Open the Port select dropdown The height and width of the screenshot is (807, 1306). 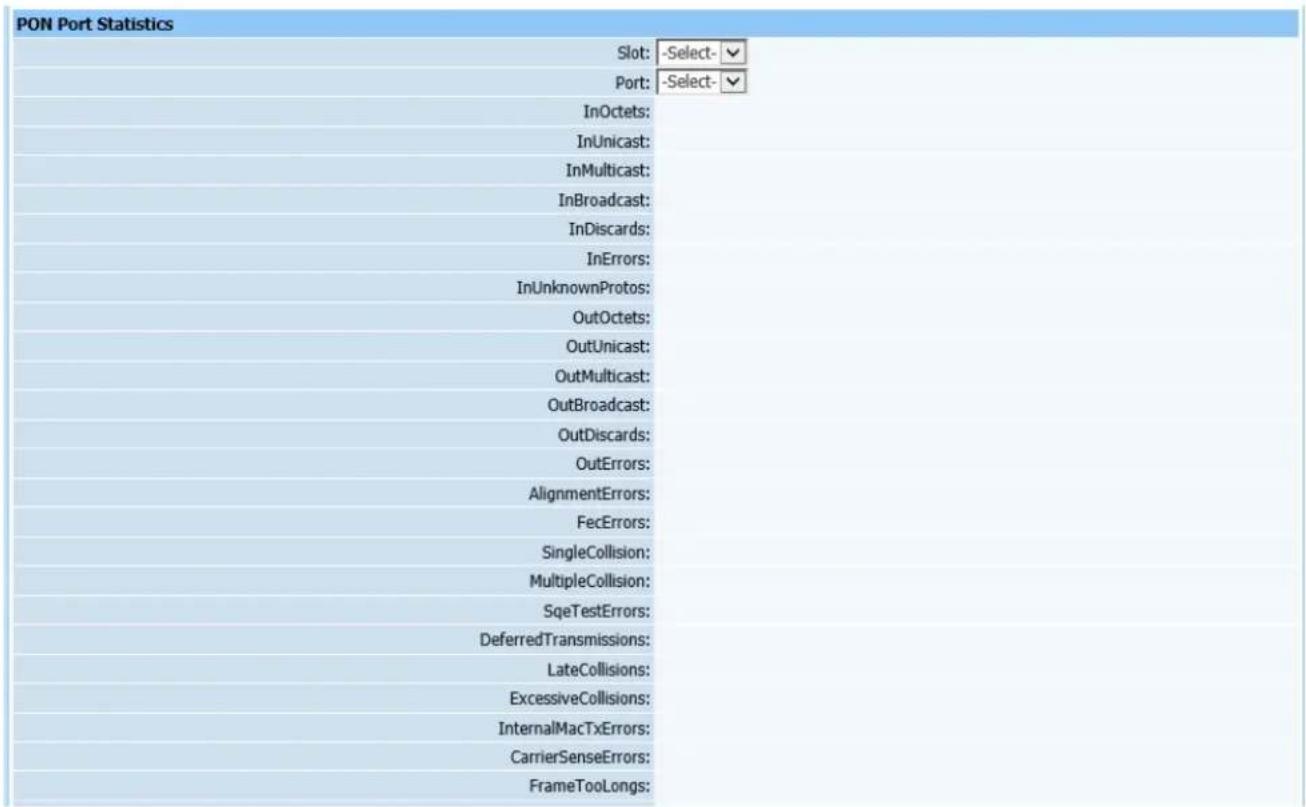tap(702, 82)
